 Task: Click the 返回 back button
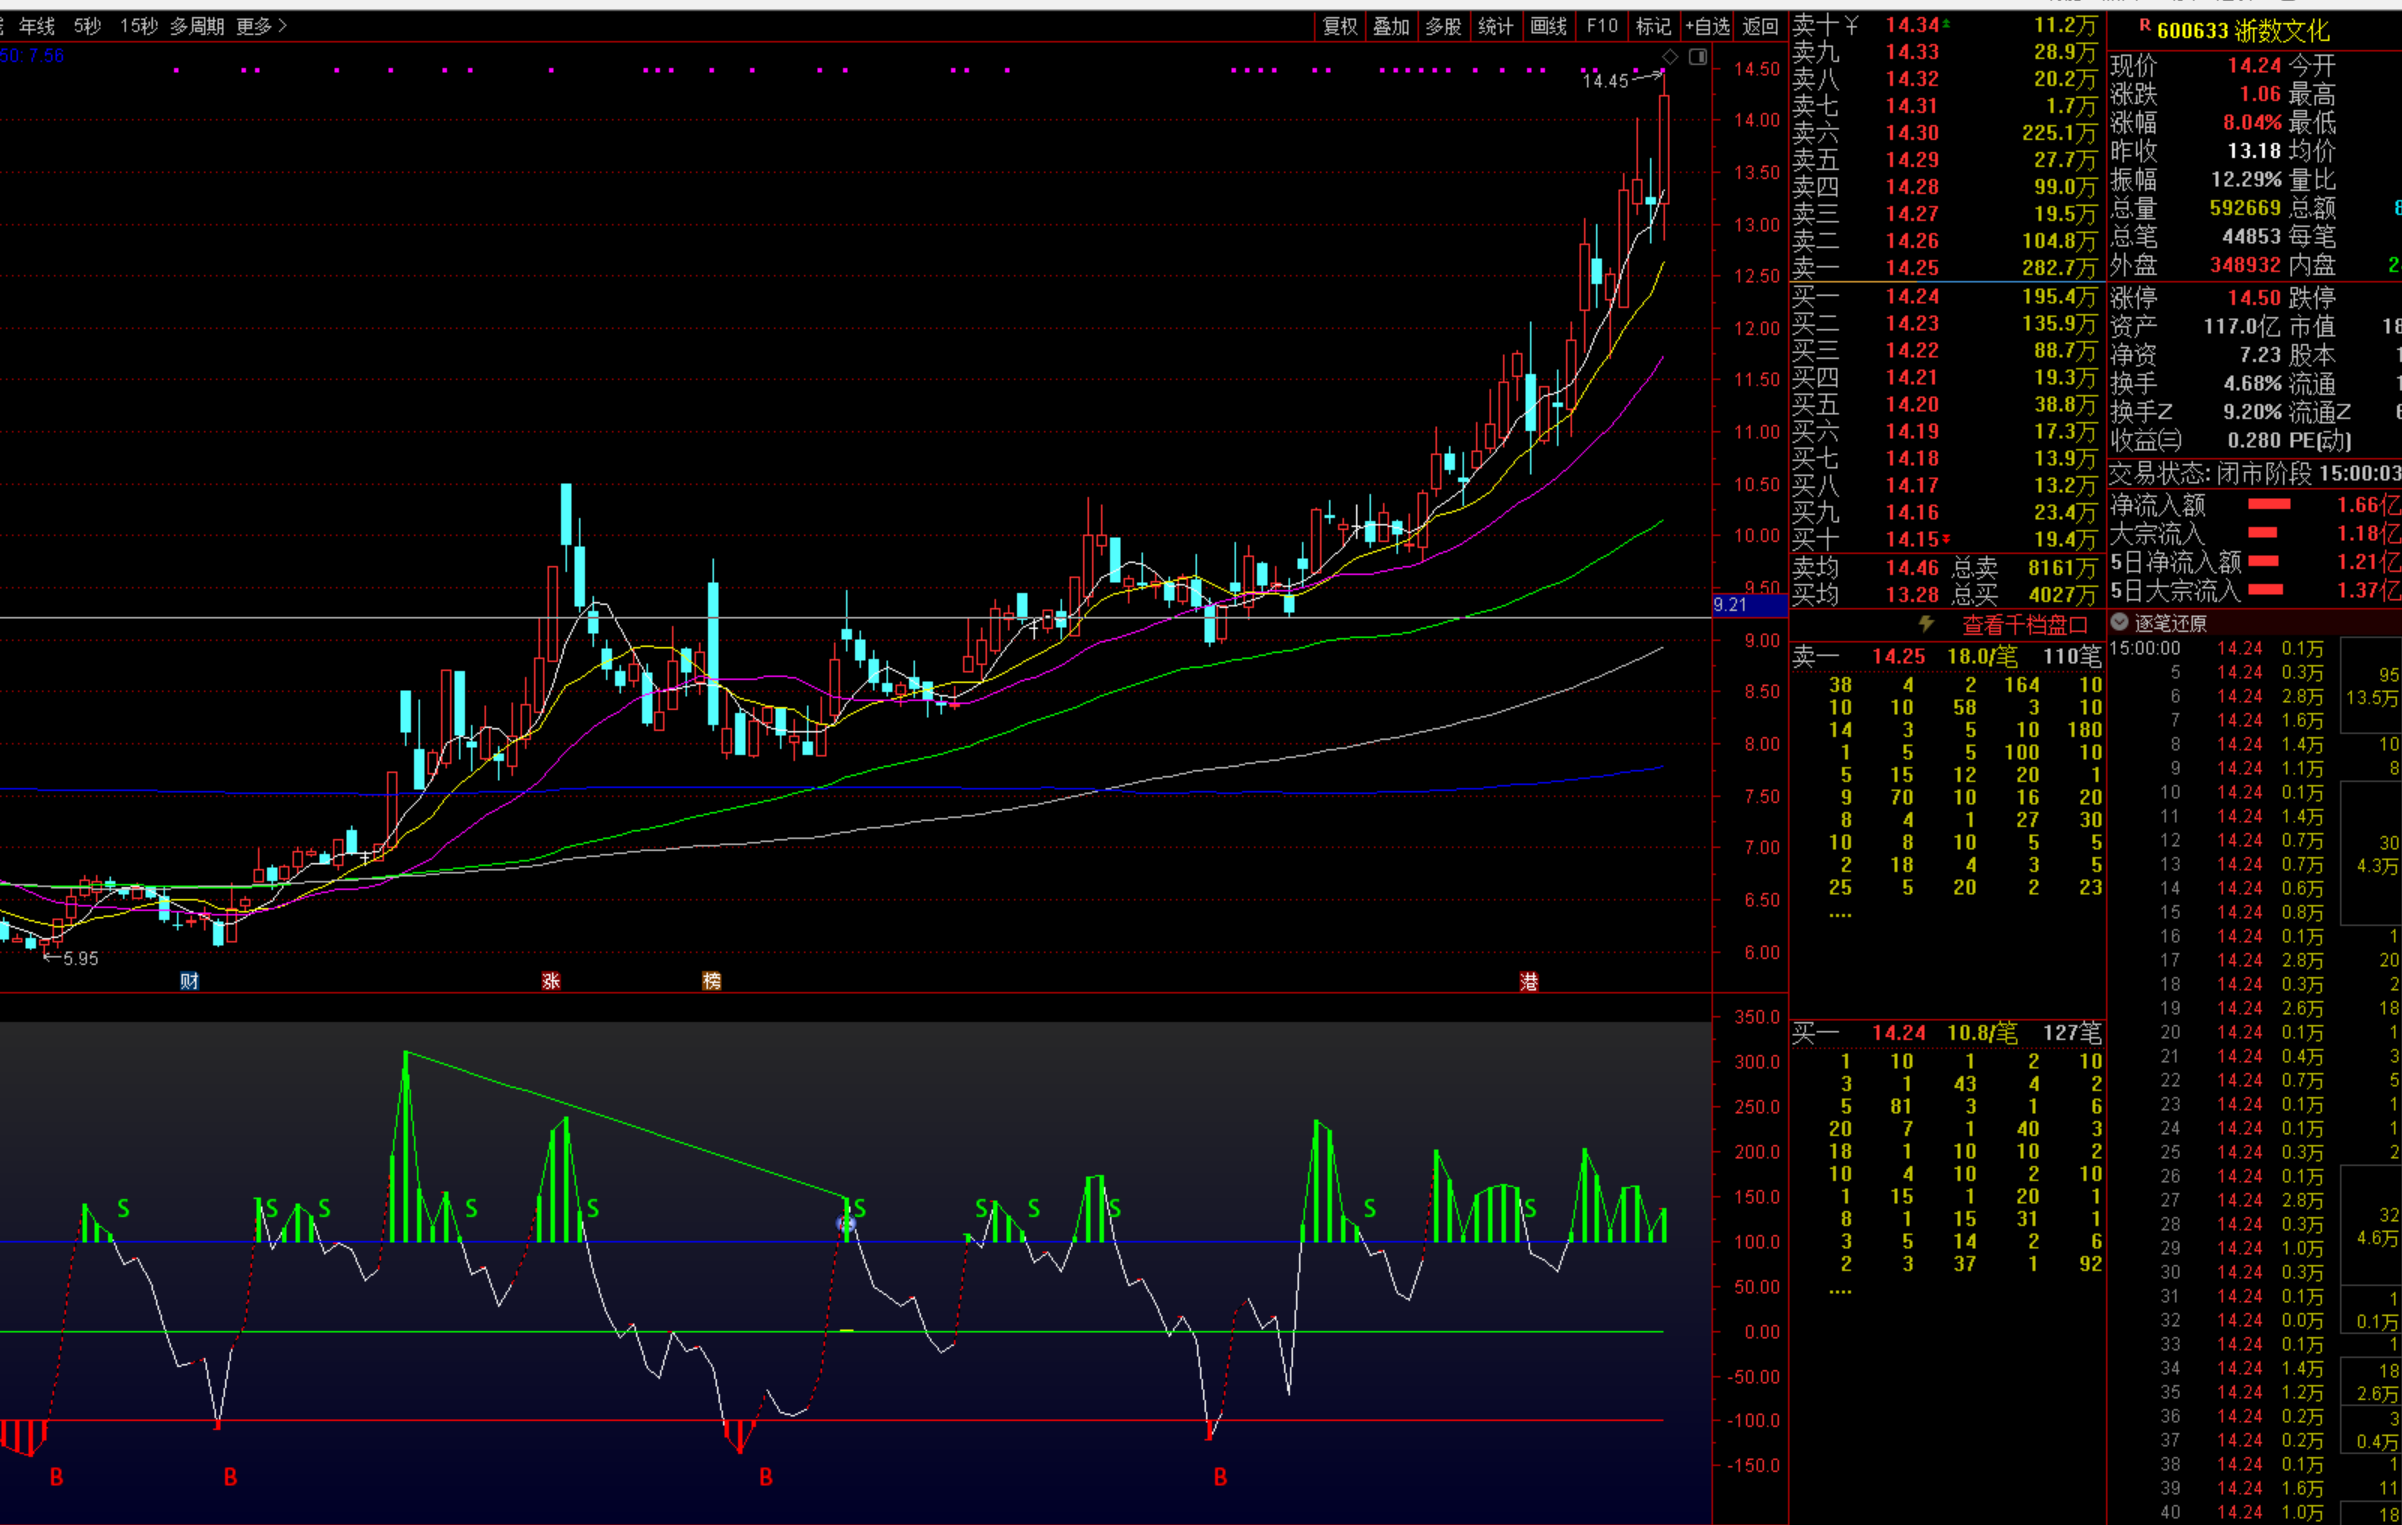(1760, 27)
